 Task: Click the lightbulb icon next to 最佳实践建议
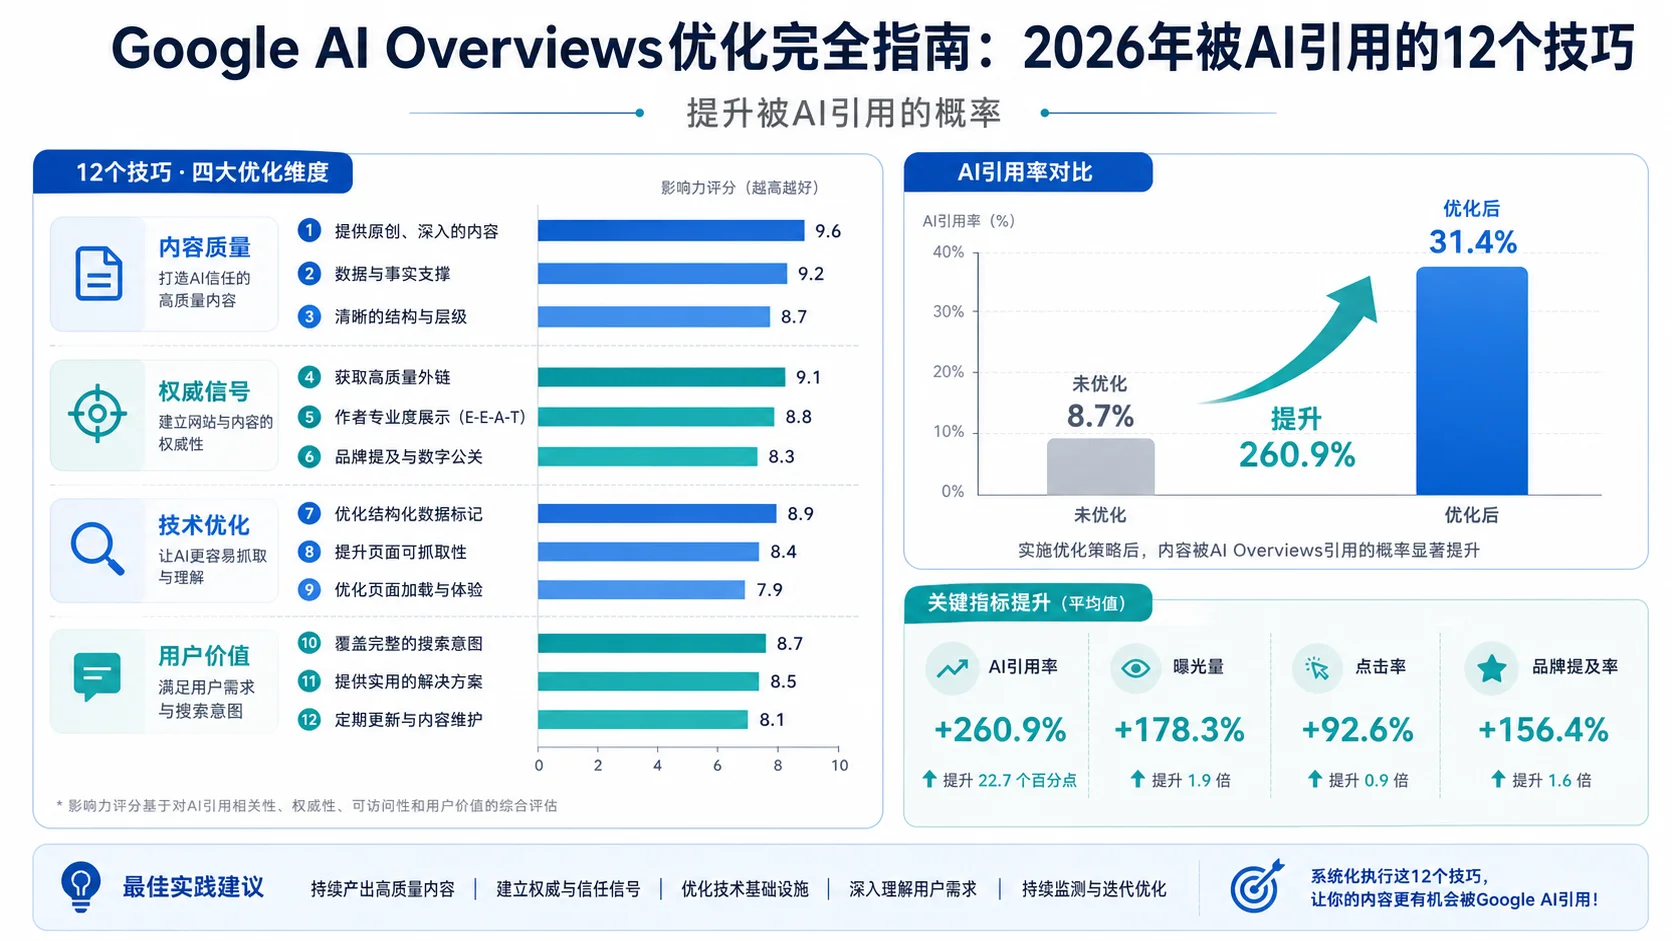pyautogui.click(x=81, y=886)
